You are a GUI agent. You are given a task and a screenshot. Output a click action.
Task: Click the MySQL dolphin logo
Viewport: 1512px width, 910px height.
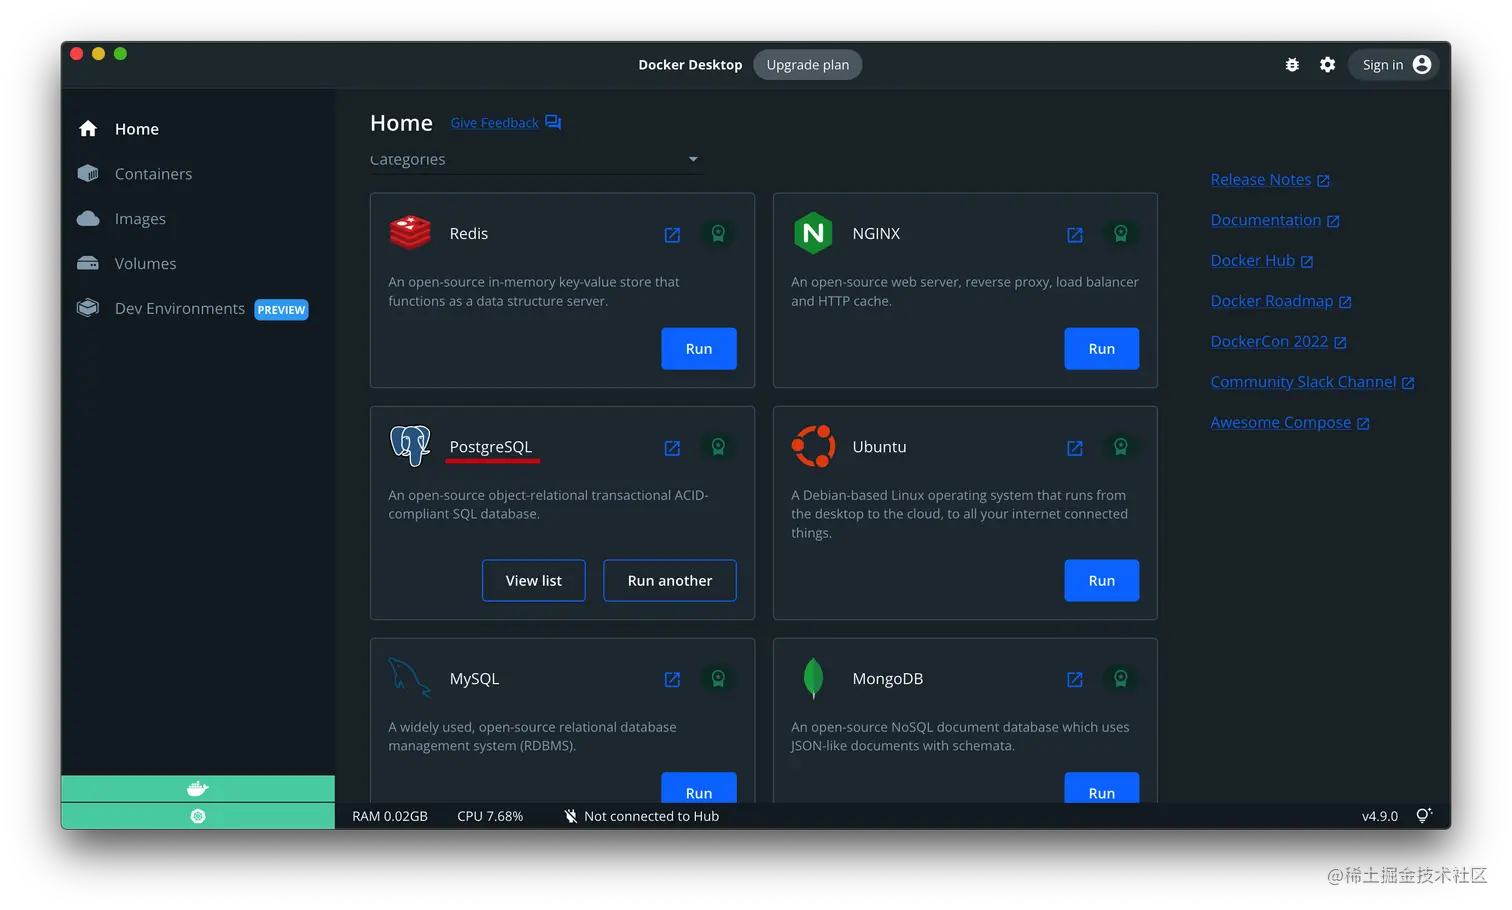click(410, 678)
